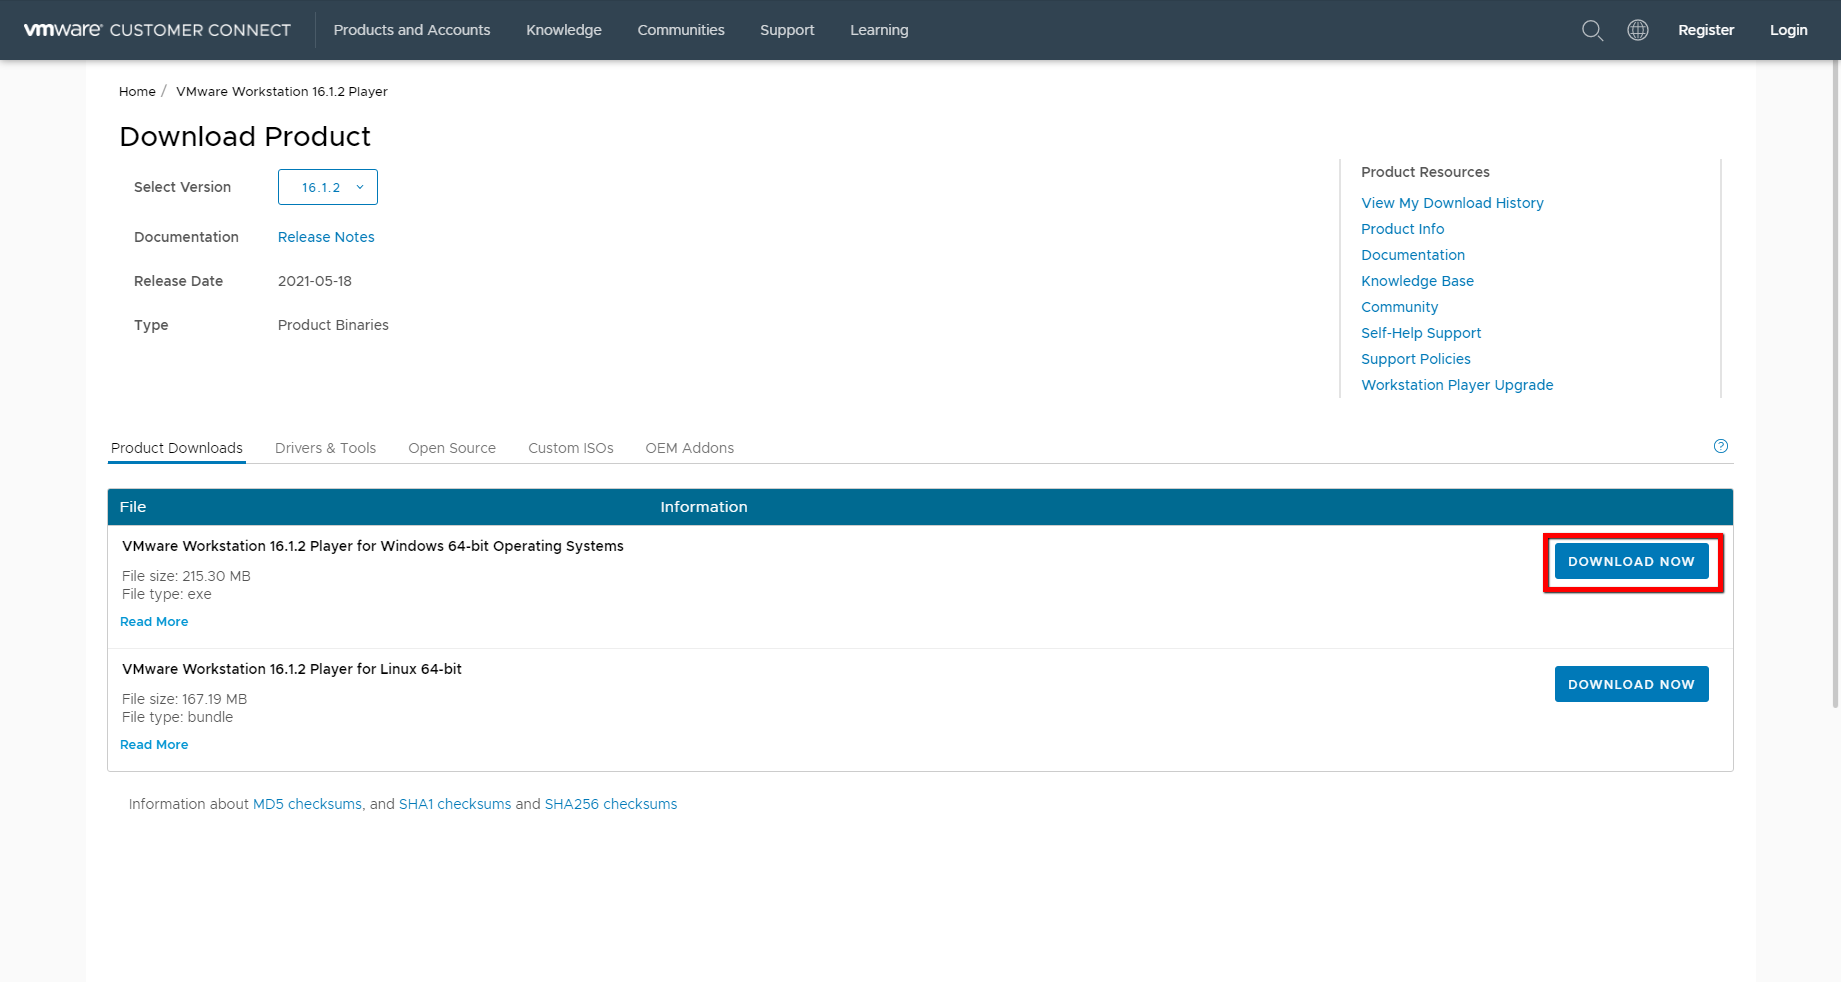Open Support Policies link

(x=1416, y=359)
